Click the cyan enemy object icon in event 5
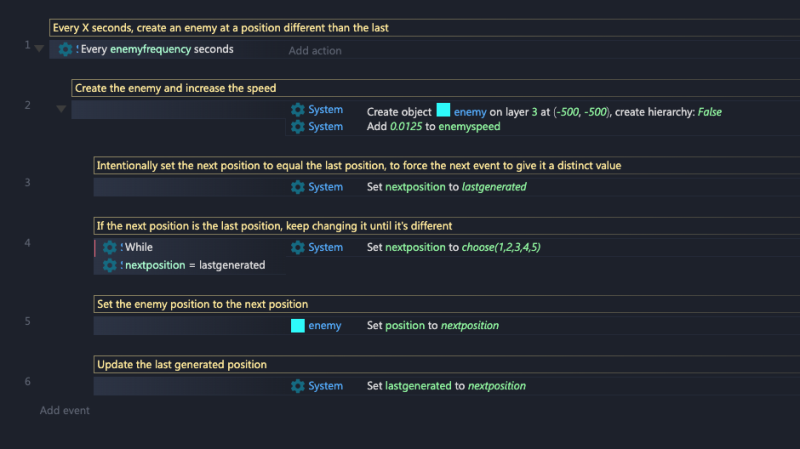The height and width of the screenshot is (449, 800). pyautogui.click(x=297, y=326)
